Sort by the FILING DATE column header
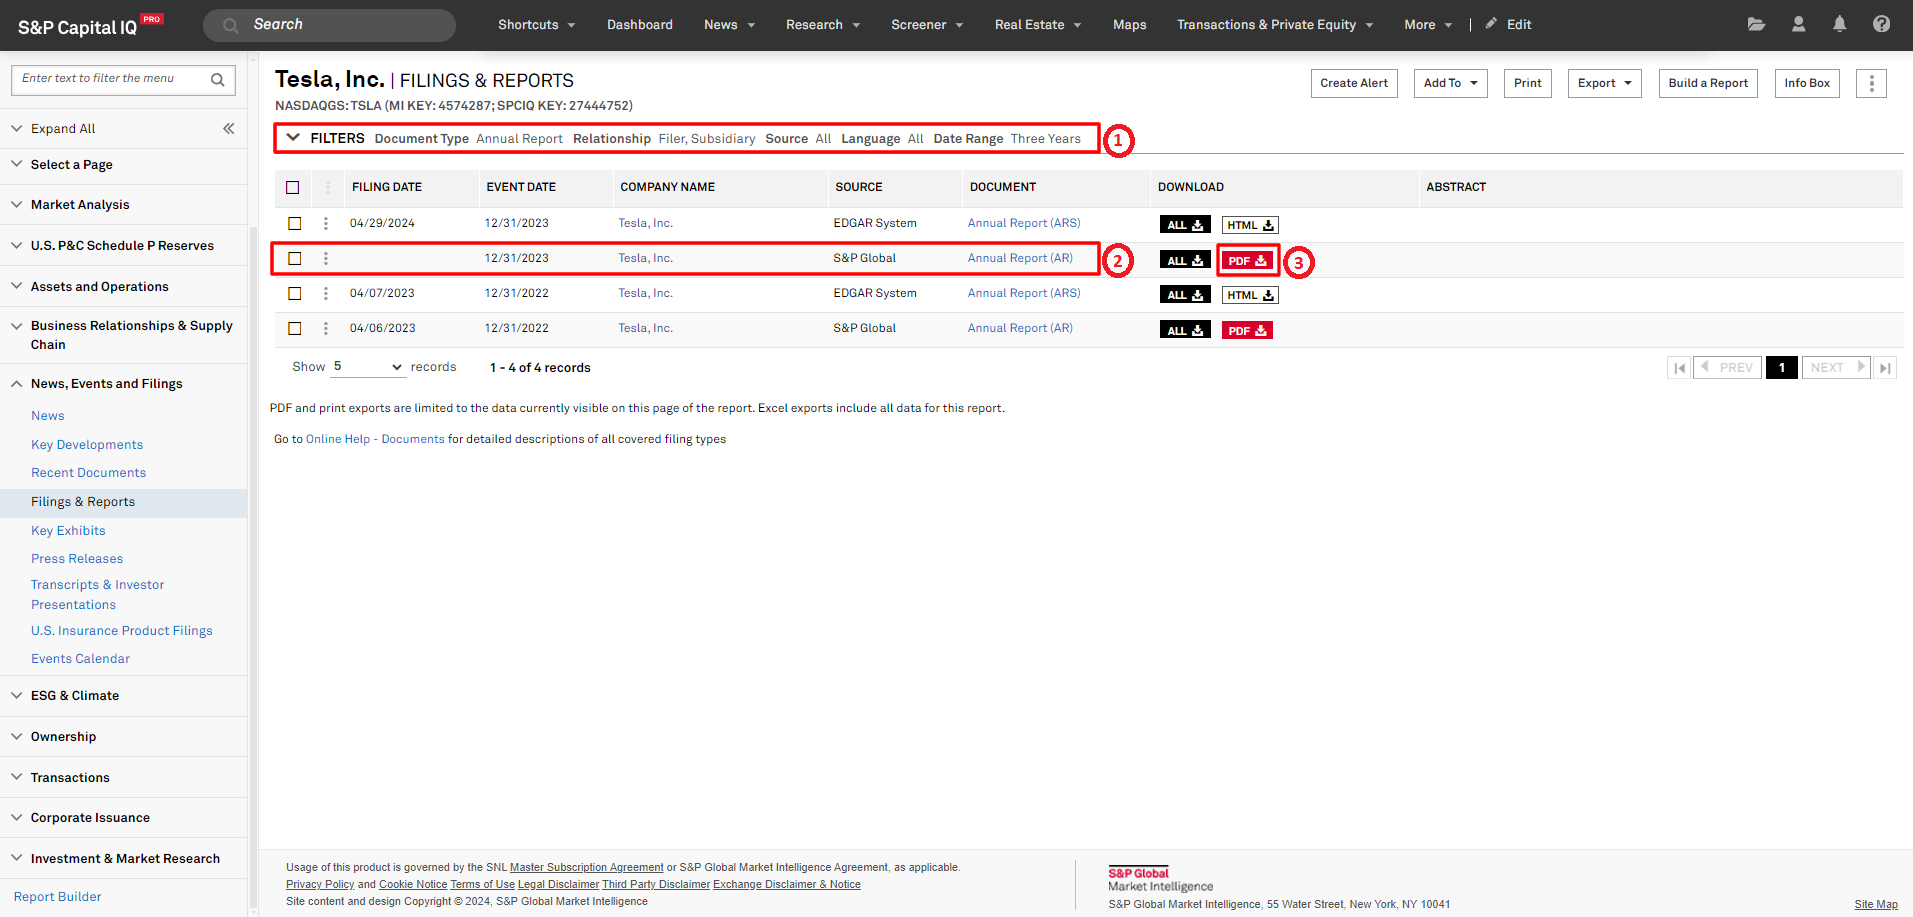Screen dimensions: 1913x917 click(387, 187)
